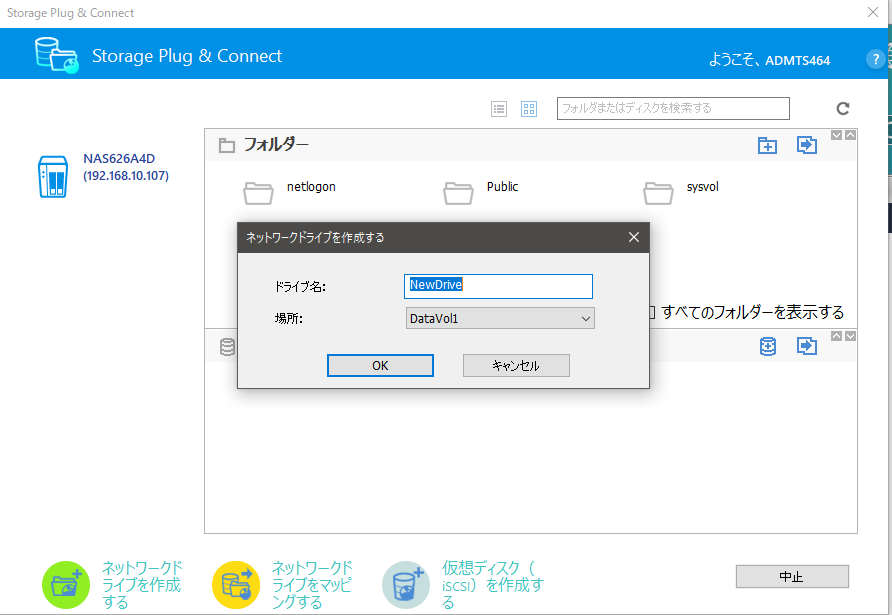Viewport: 892px width, 615px height.
Task: Click the disk section up chevron
Action: [836, 336]
